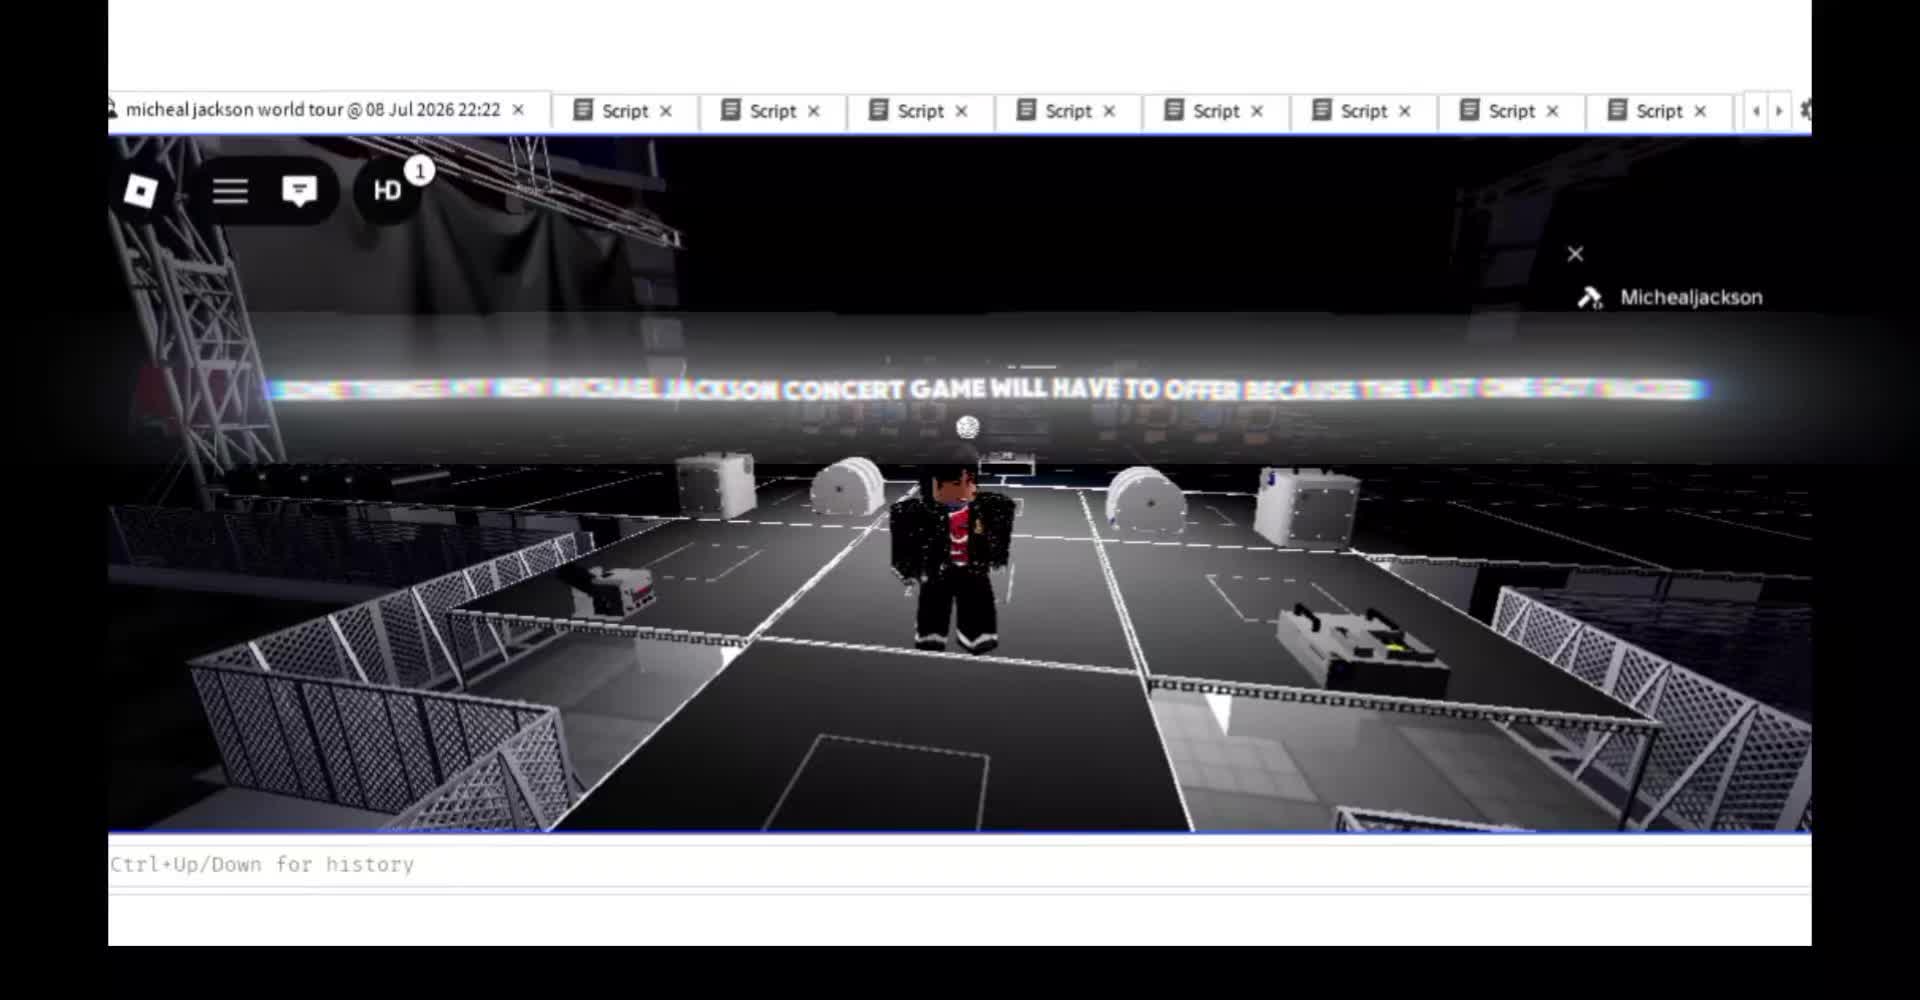This screenshot has width=1920, height=1000.
Task: Select the Michealjackson label
Action: [1691, 297]
